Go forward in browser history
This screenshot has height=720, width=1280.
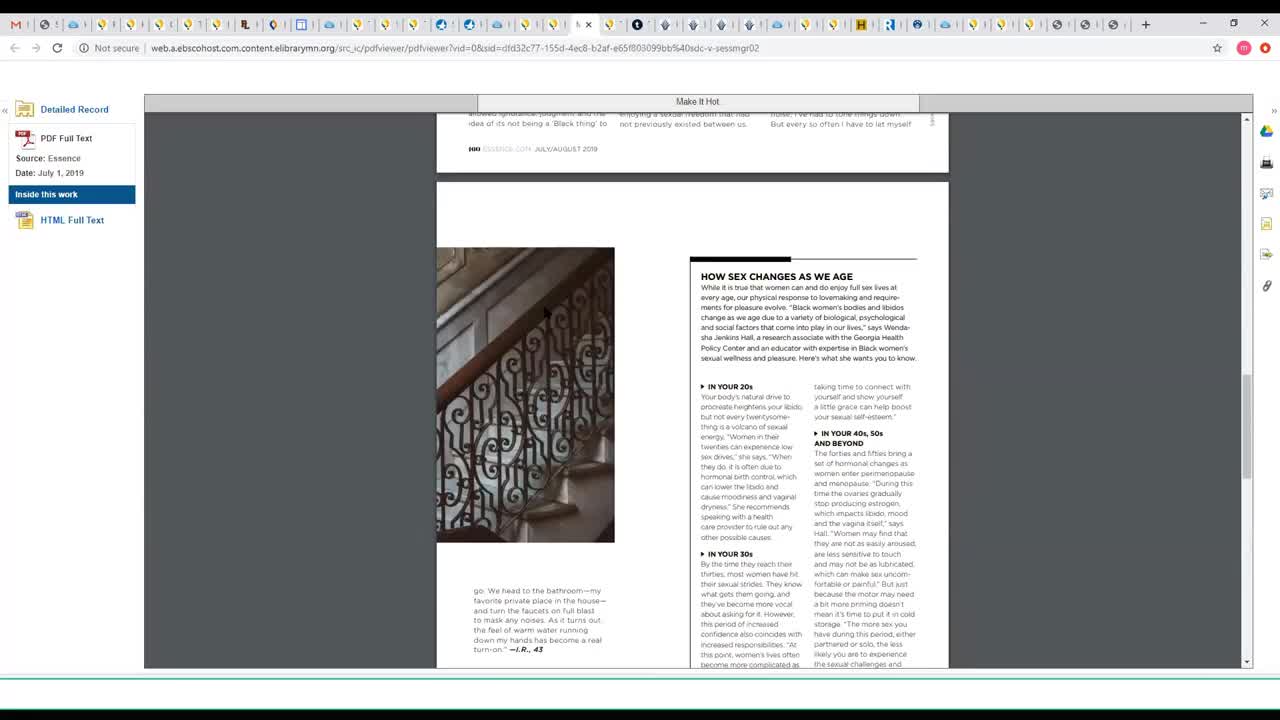pyautogui.click(x=35, y=48)
